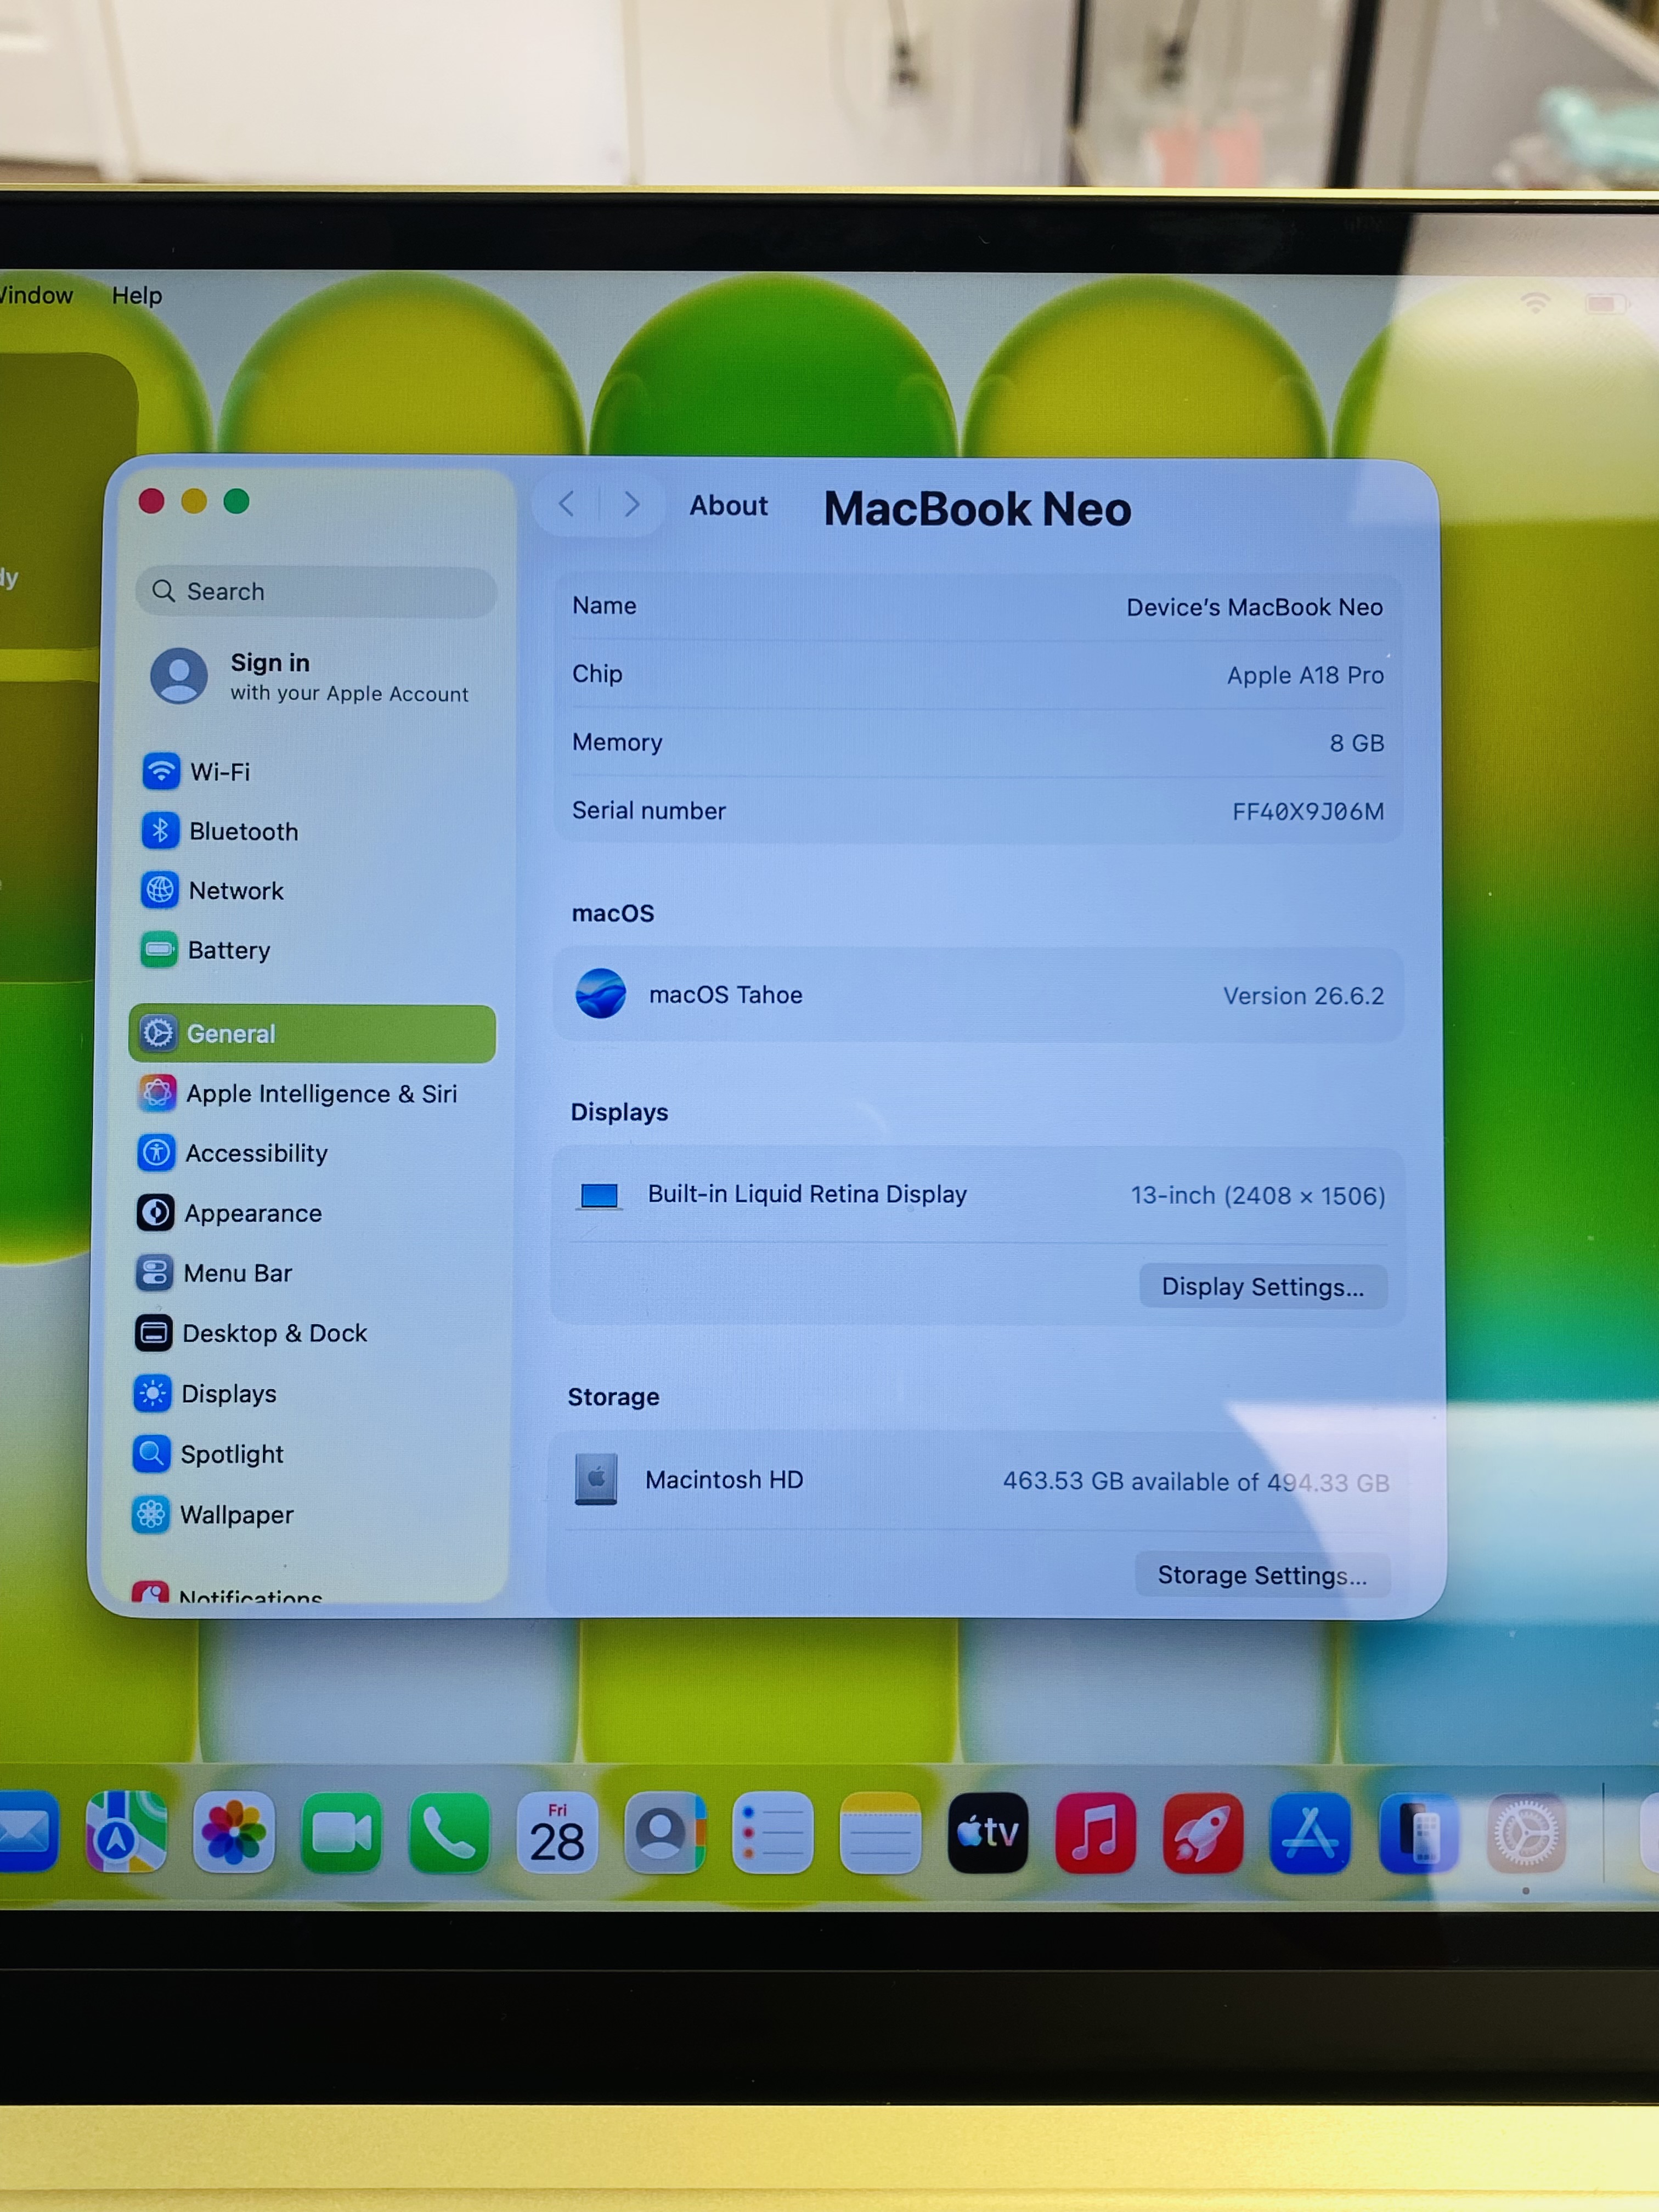Click Display Settings… button
Image resolution: width=1659 pixels, height=2212 pixels.
coord(1263,1286)
